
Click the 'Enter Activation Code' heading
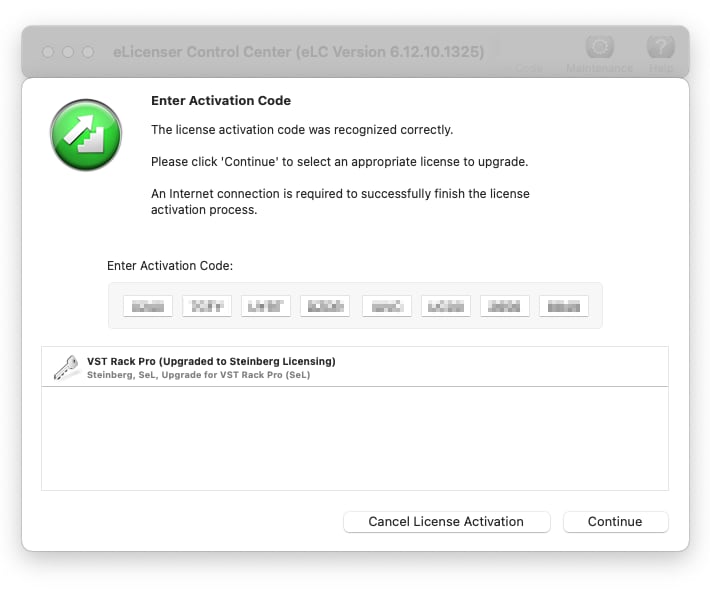coord(221,101)
